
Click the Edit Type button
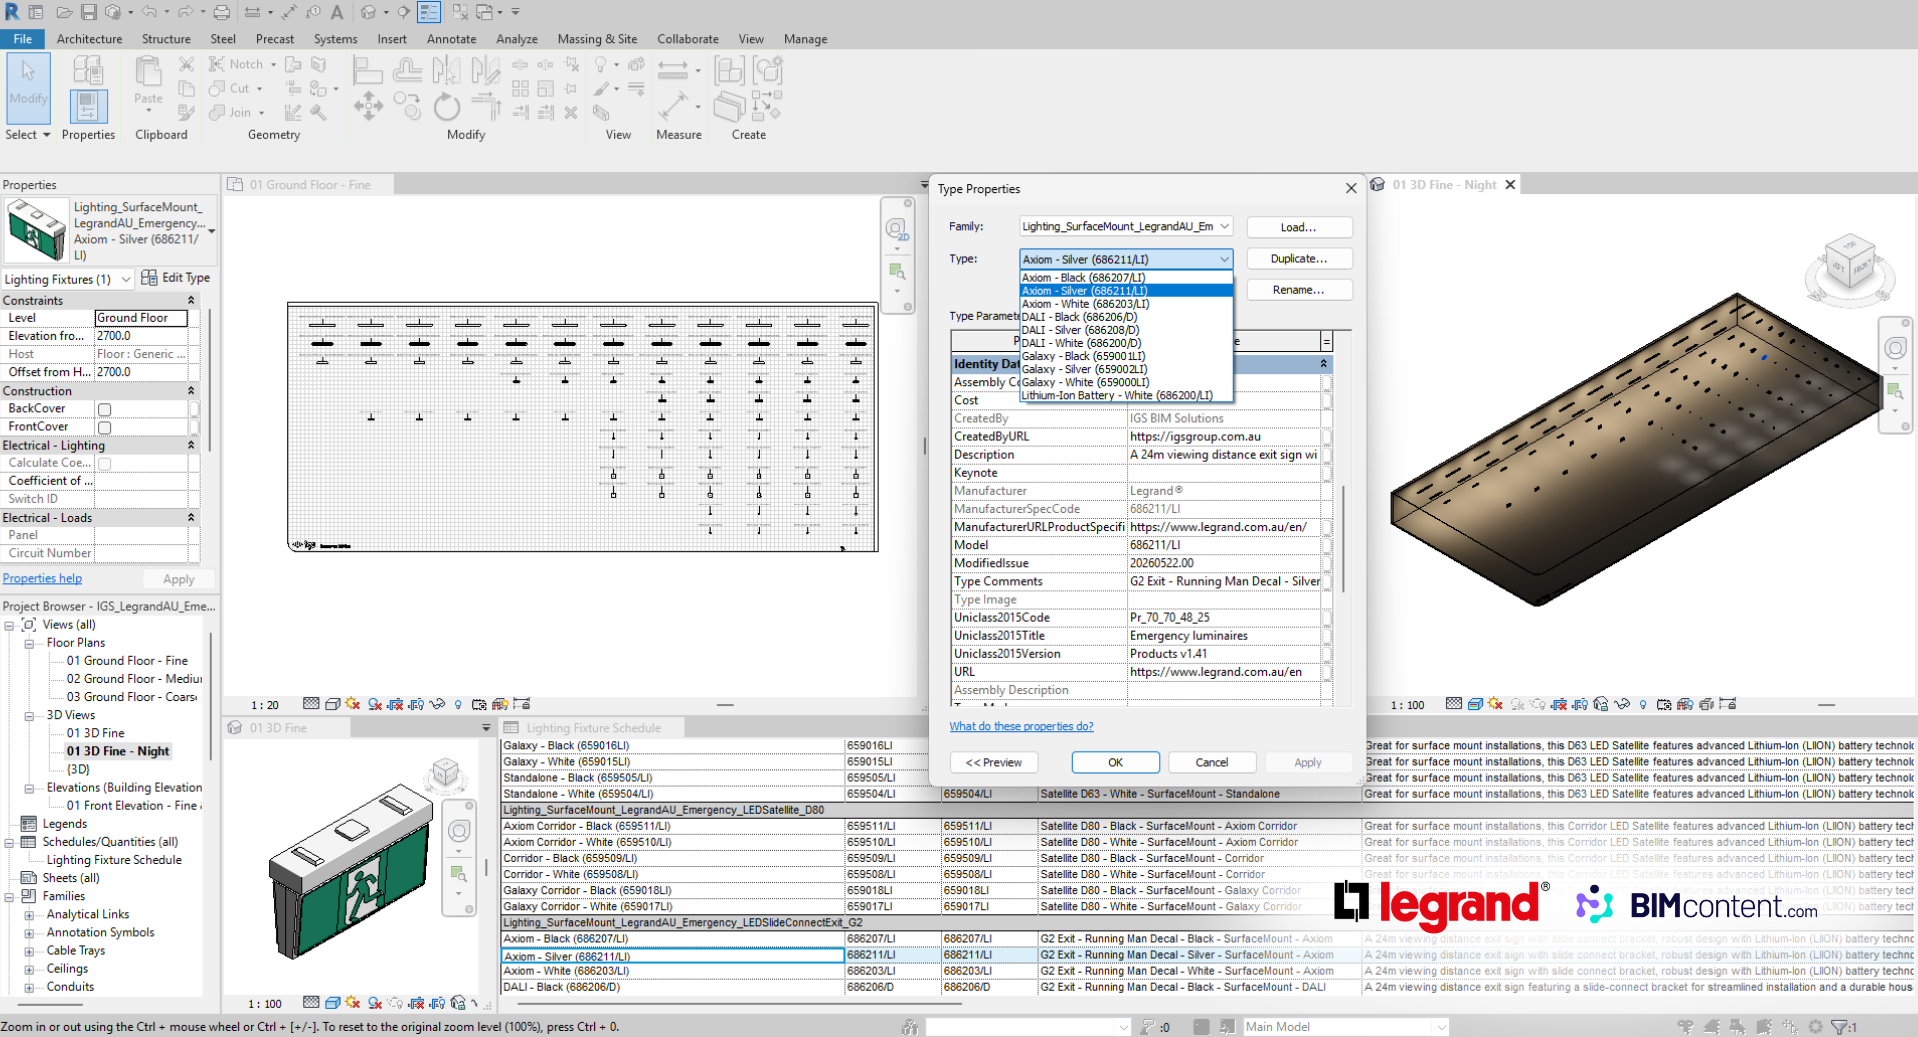176,278
